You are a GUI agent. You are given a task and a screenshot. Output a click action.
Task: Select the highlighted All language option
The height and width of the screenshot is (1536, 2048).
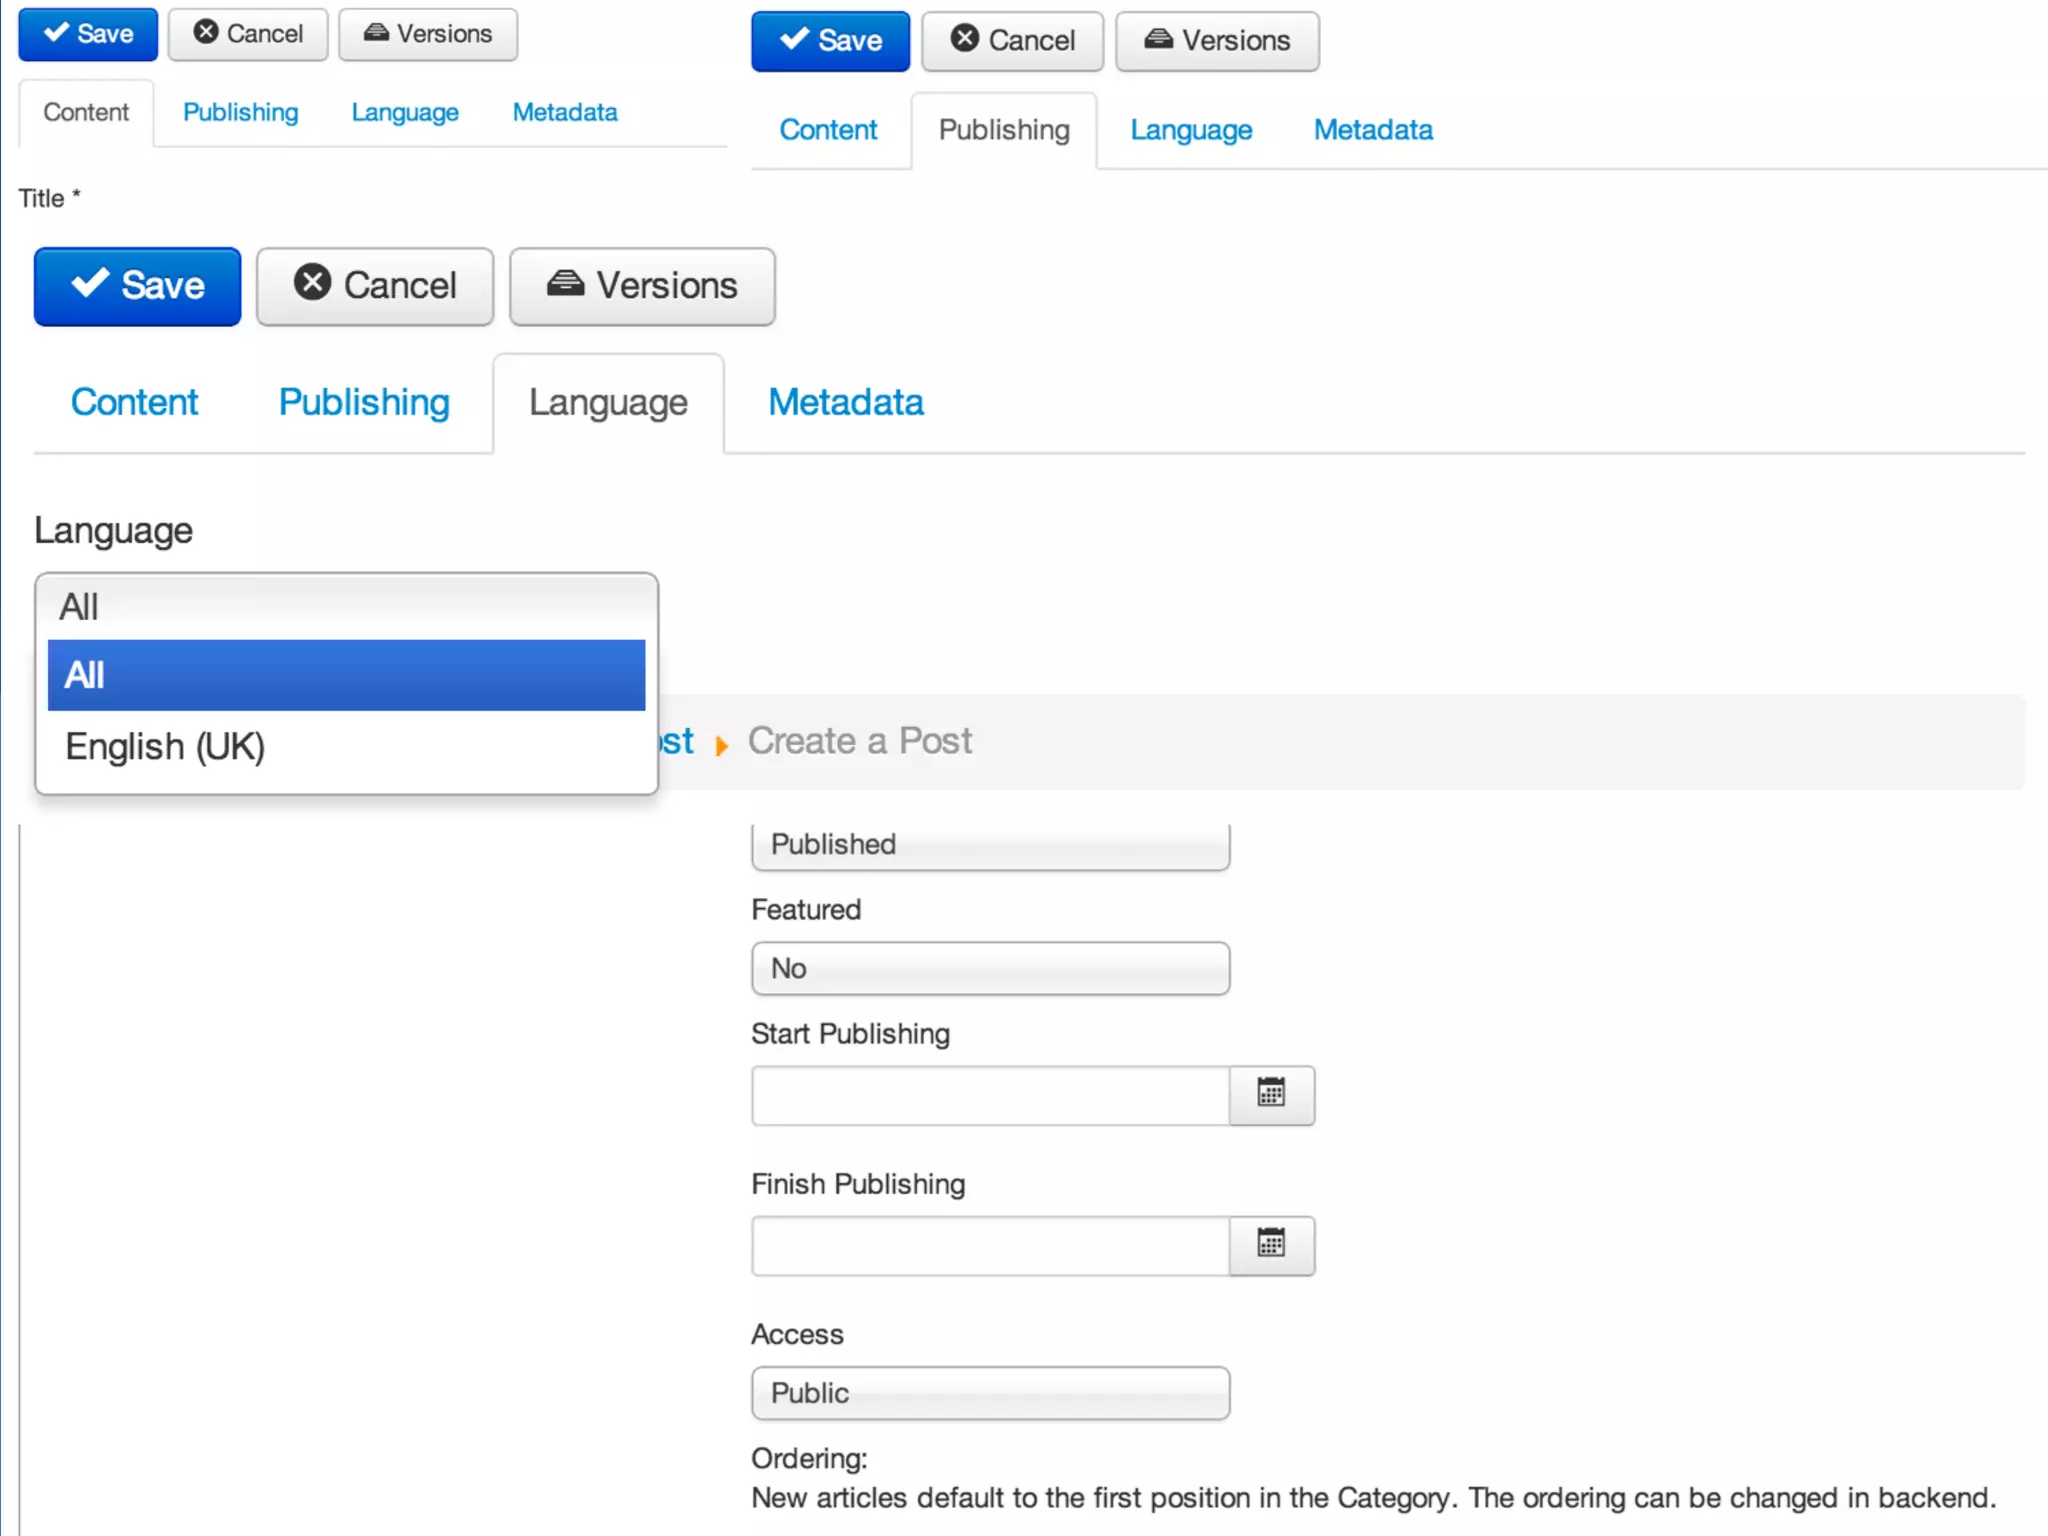pos(346,675)
